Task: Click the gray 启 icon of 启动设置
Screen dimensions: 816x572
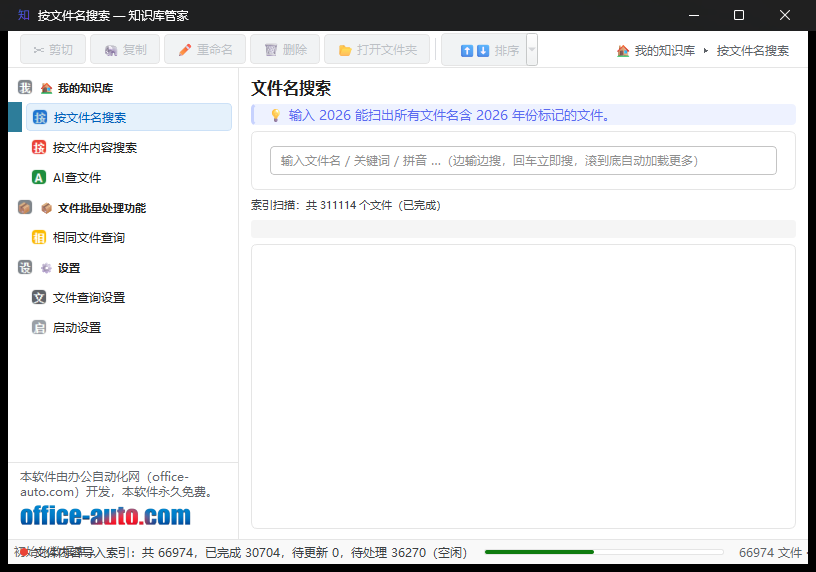Action: [x=39, y=327]
